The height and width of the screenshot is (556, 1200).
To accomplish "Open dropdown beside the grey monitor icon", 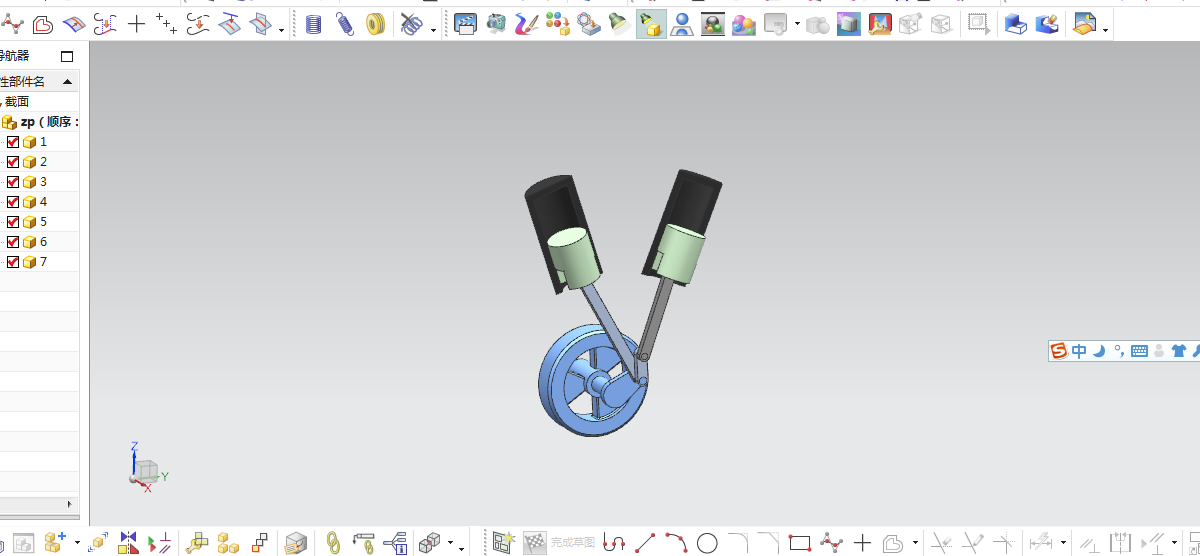I will pos(797,24).
